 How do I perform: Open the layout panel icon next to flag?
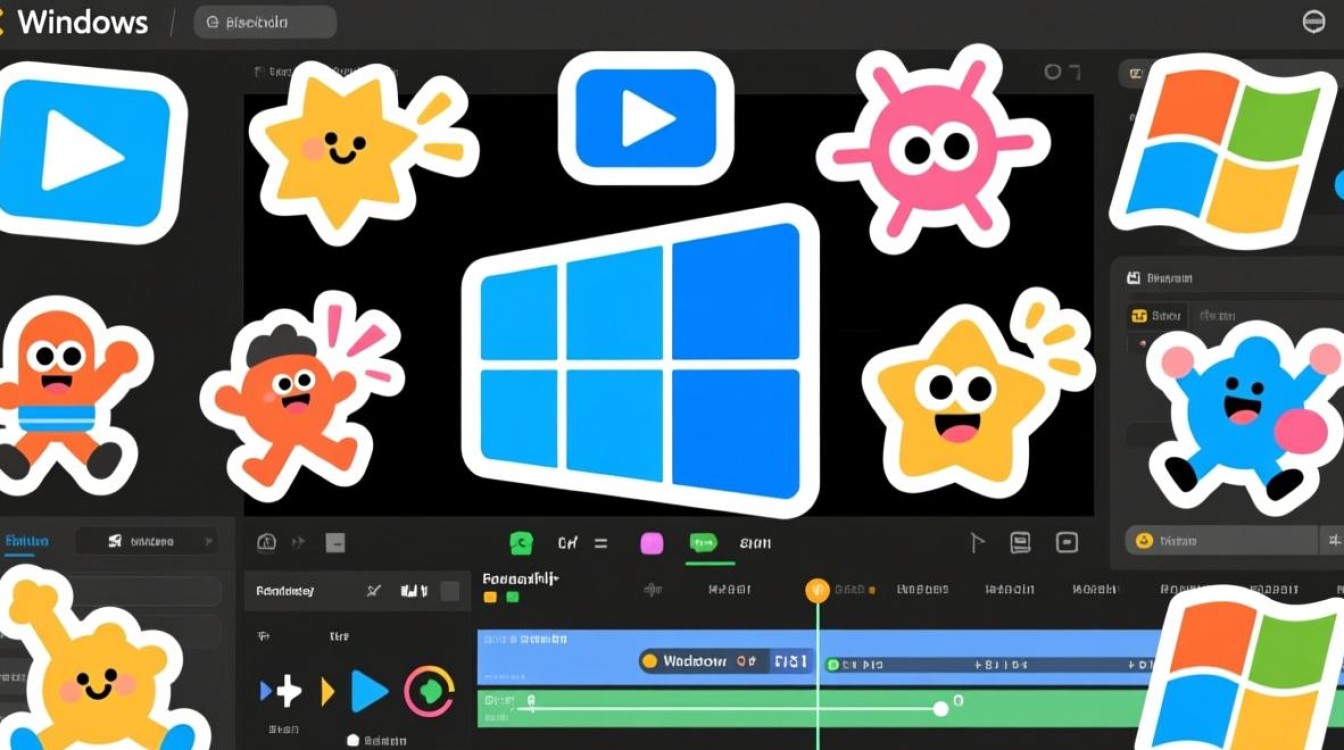coord(1020,543)
